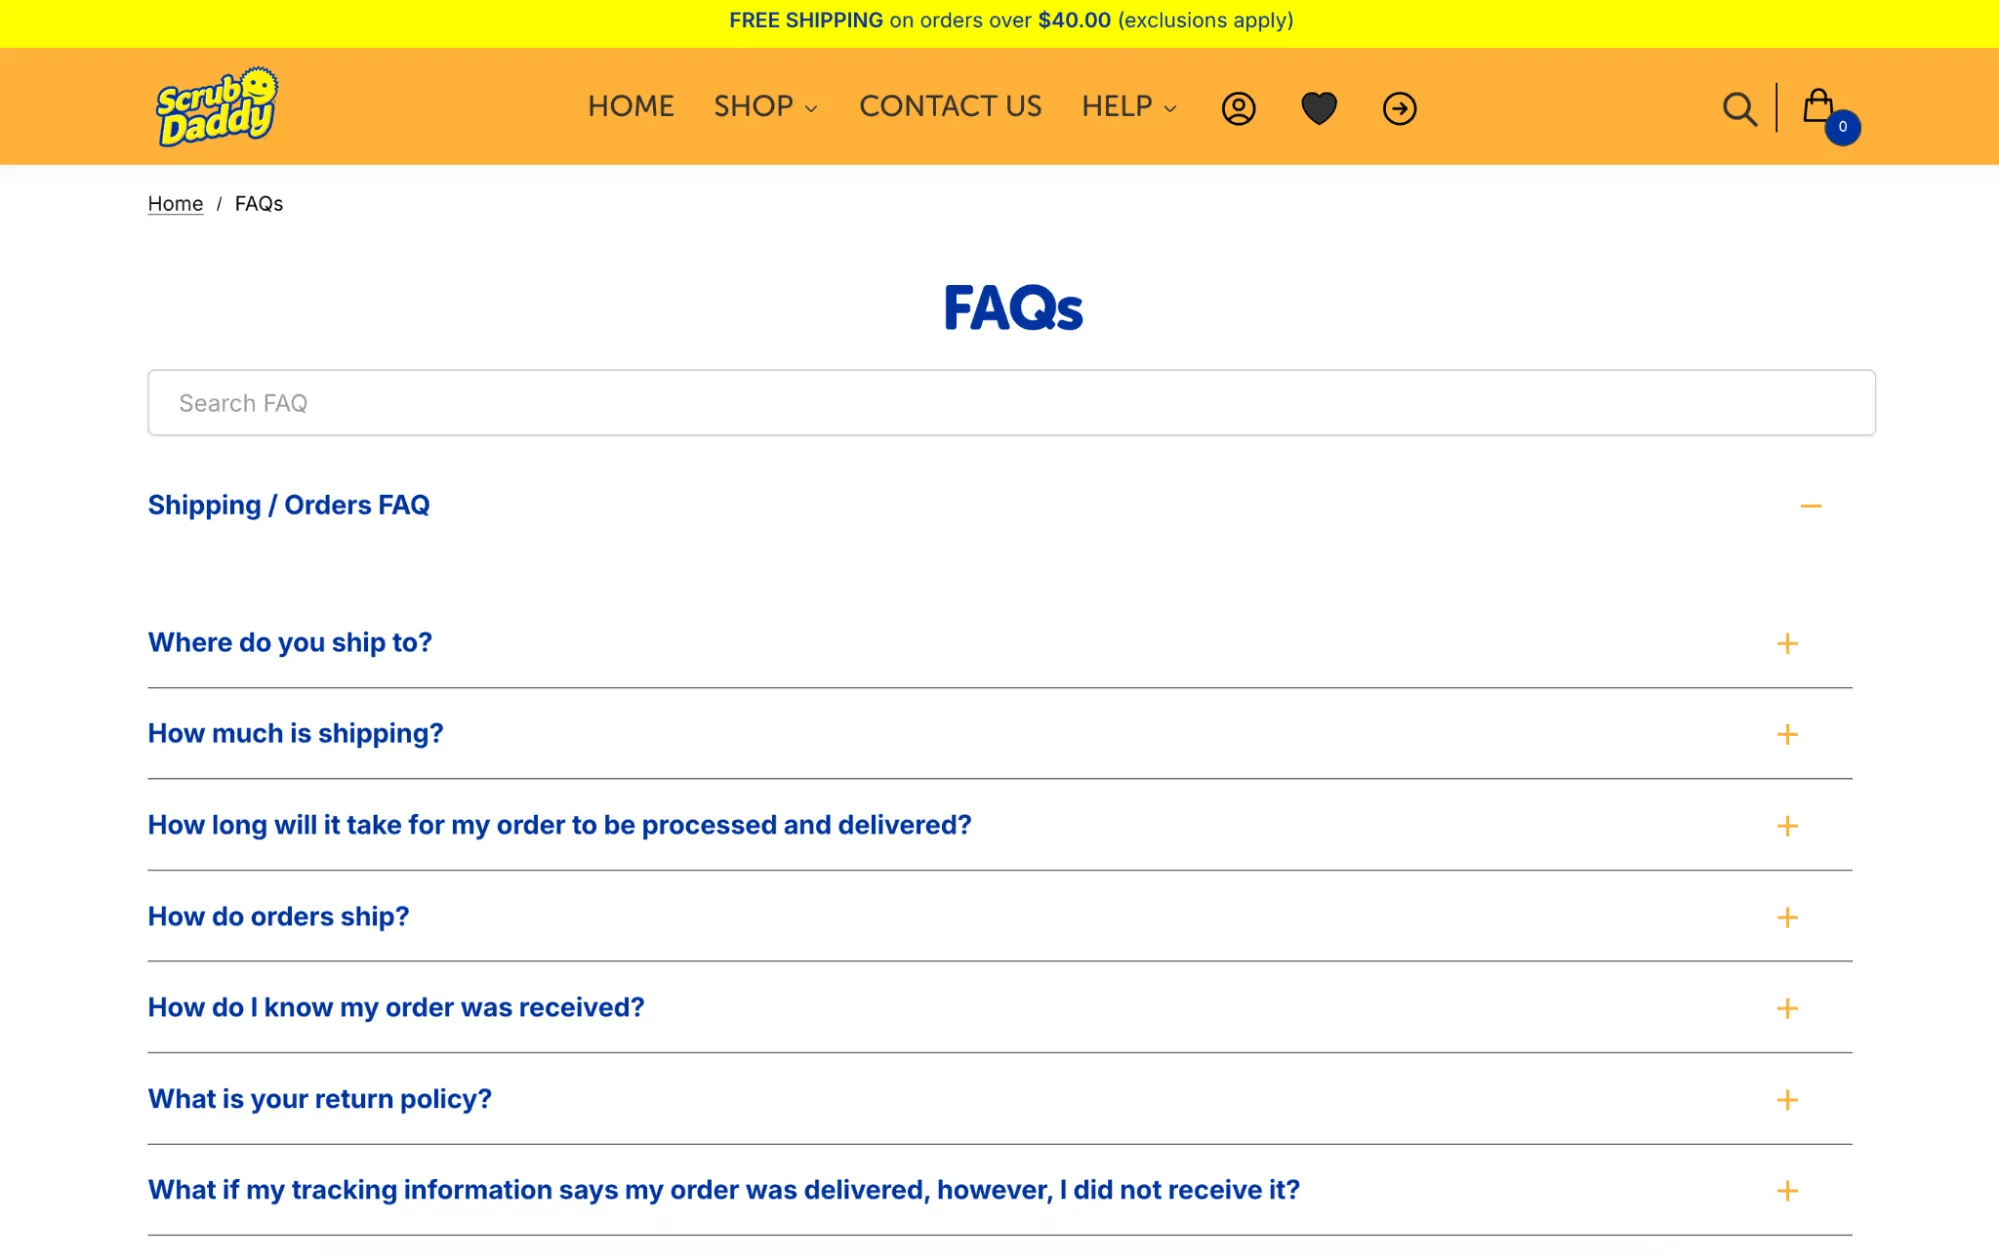Image resolution: width=1999 pixels, height=1257 pixels.
Task: Open CONTACT US page
Action: (950, 106)
